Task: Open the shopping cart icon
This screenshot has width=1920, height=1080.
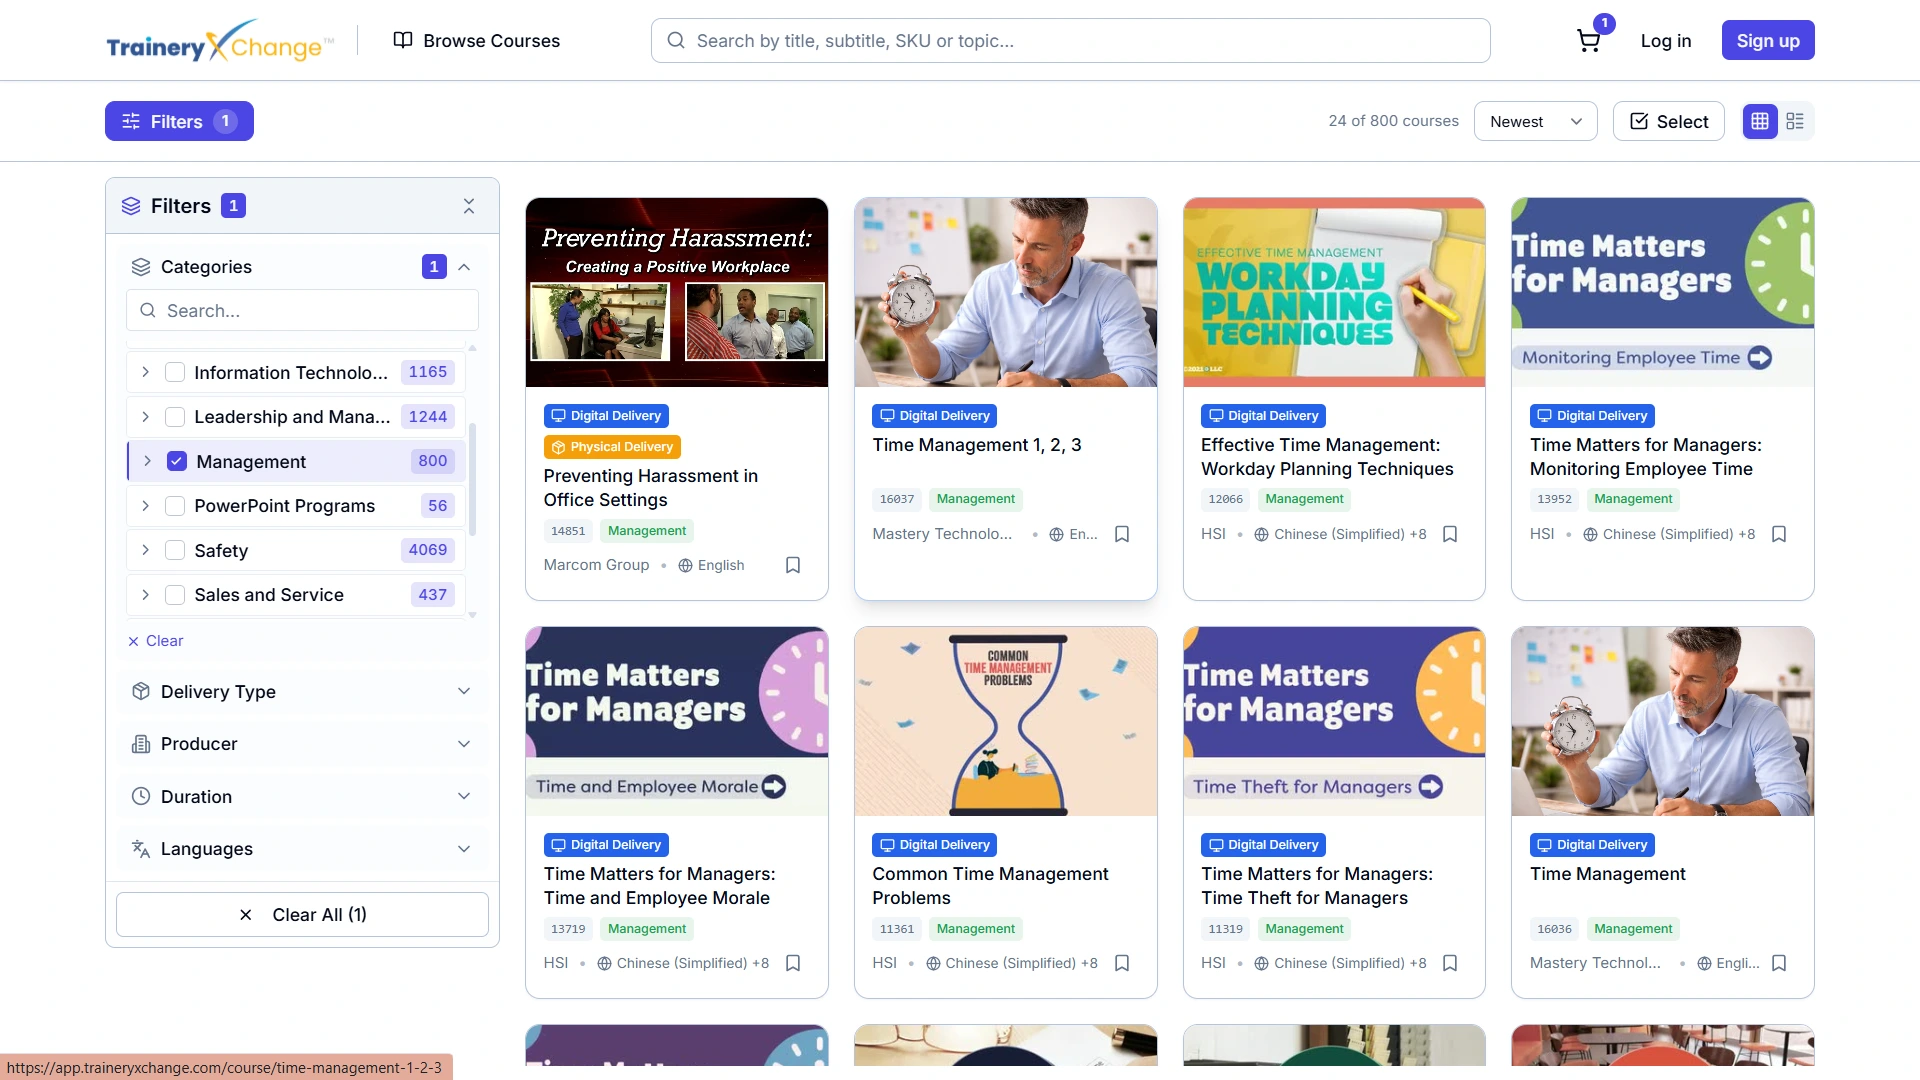Action: click(1588, 41)
